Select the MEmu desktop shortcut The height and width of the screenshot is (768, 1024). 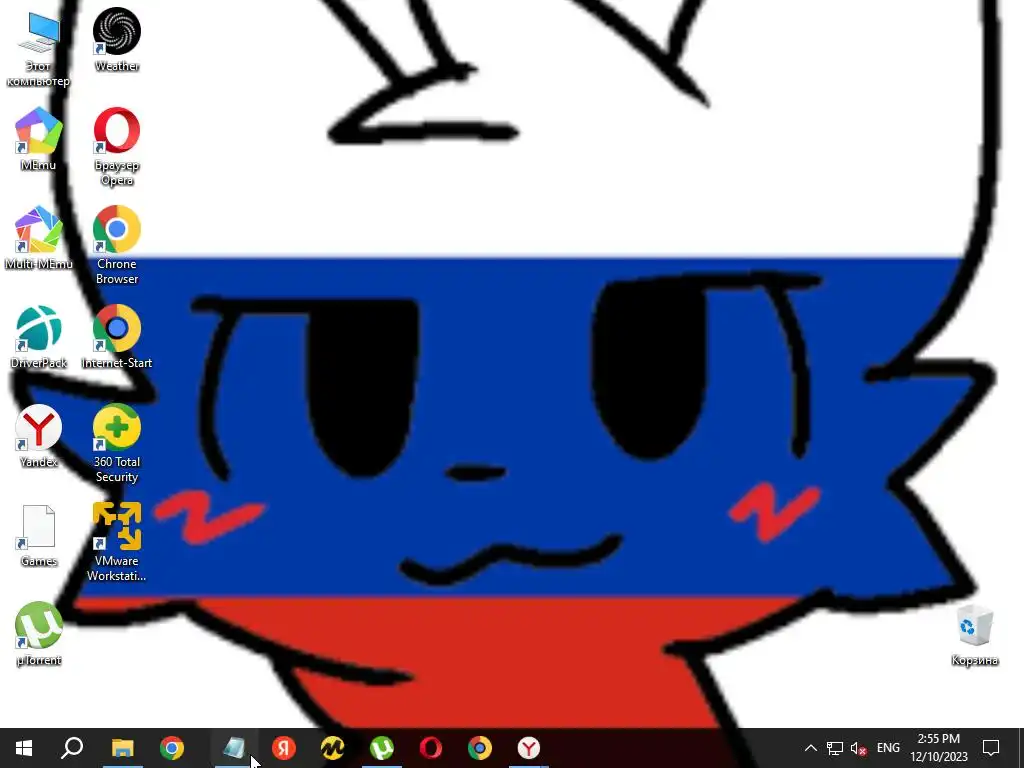(38, 139)
